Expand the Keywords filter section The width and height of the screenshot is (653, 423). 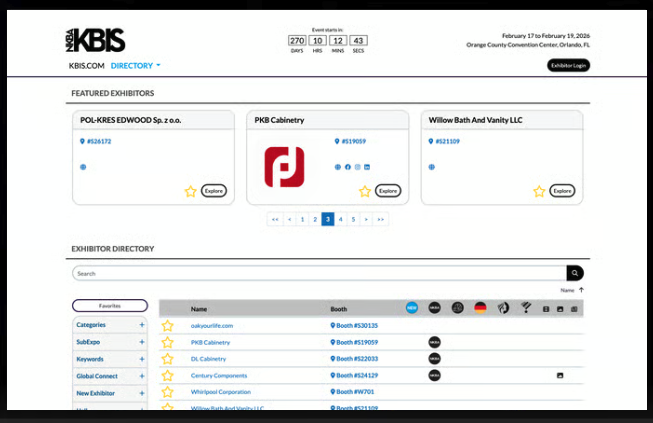pyautogui.click(x=141, y=359)
